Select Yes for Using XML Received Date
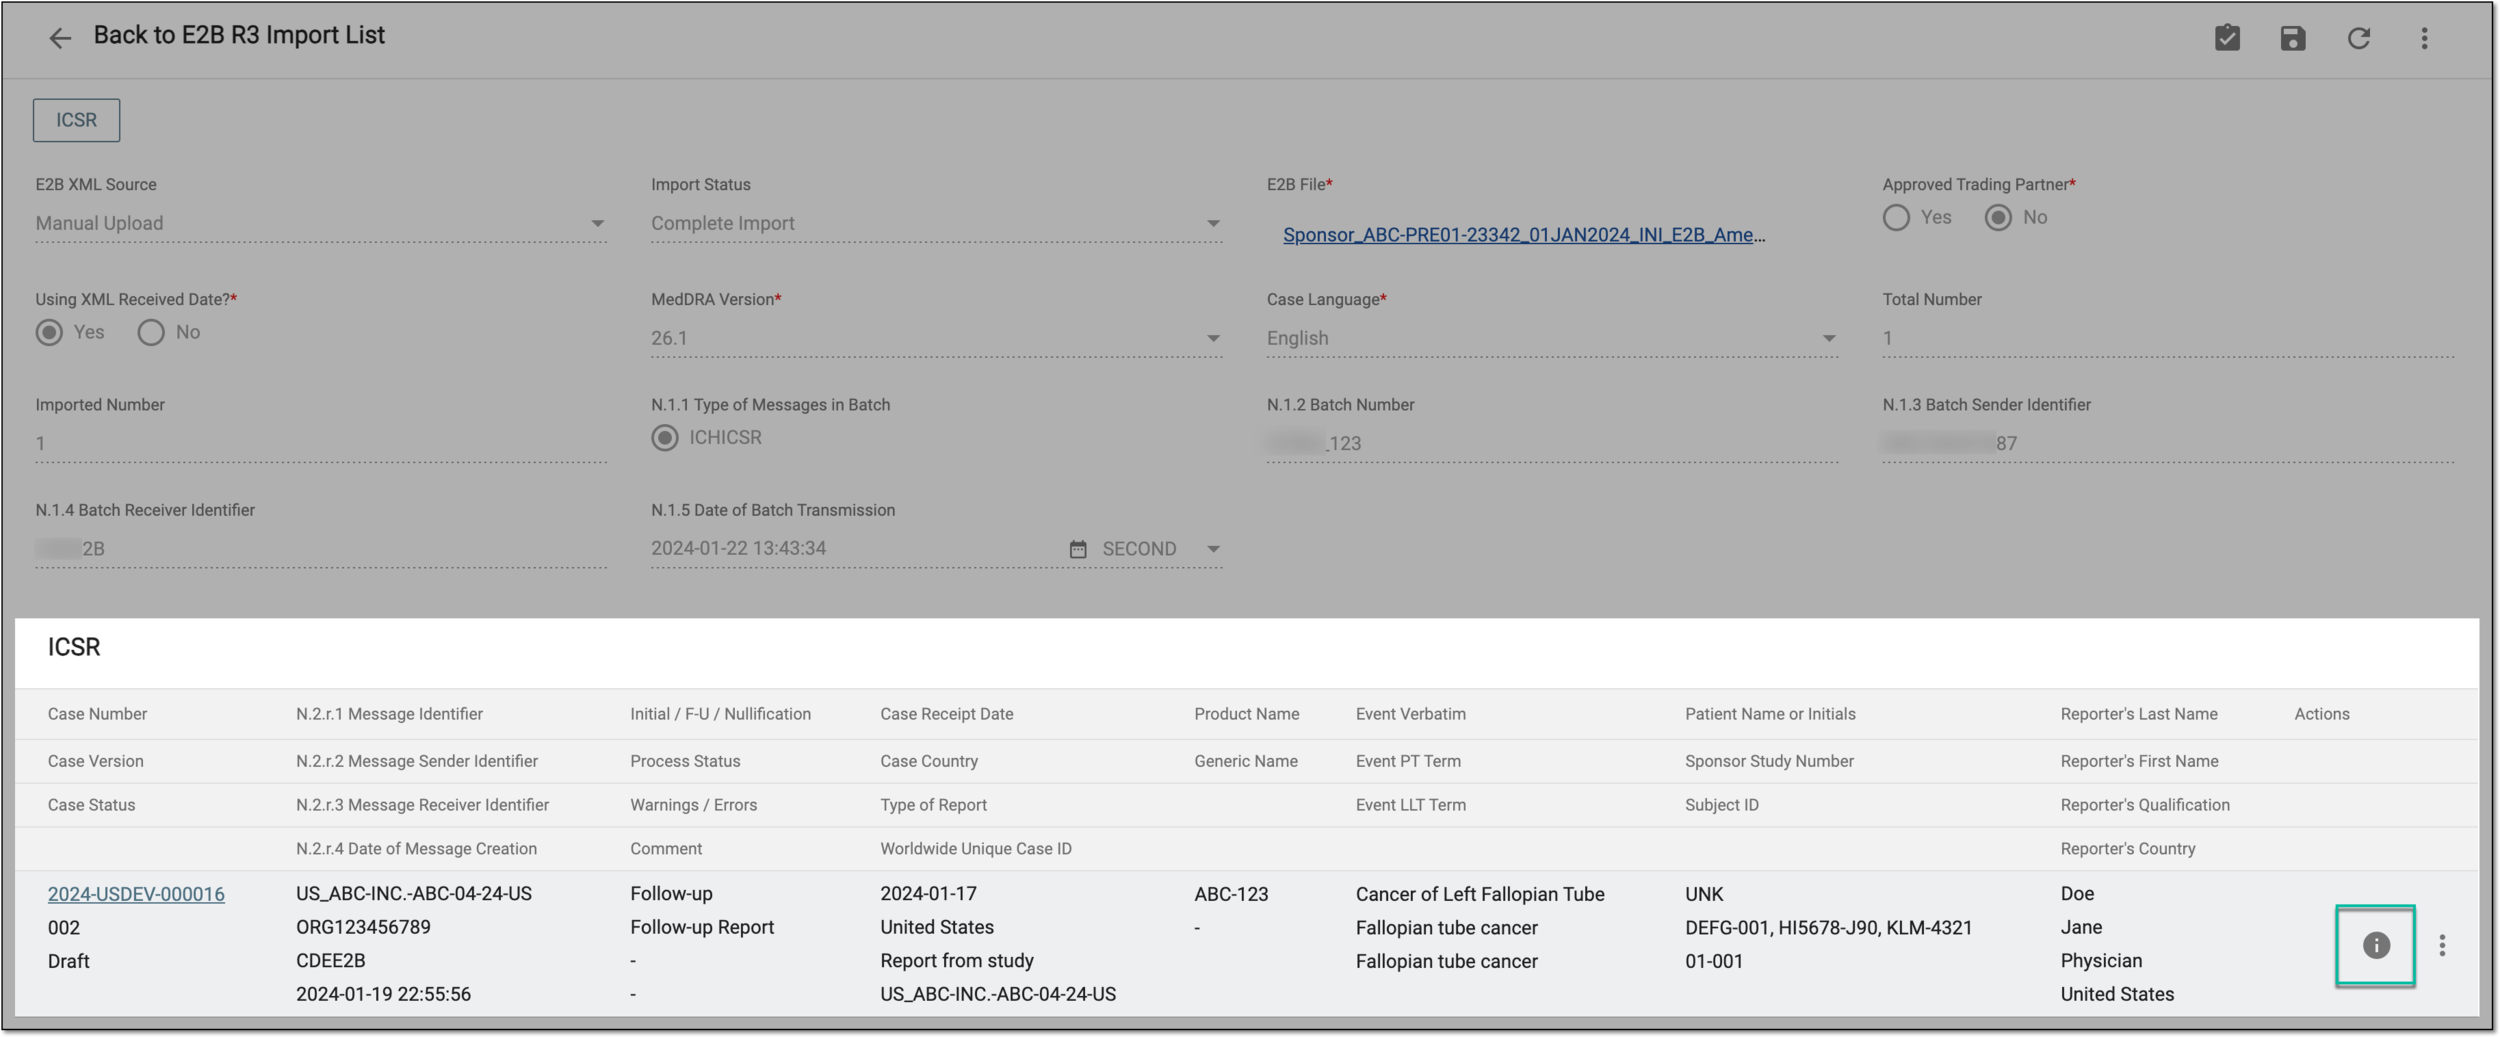2500x1037 pixels. point(49,333)
